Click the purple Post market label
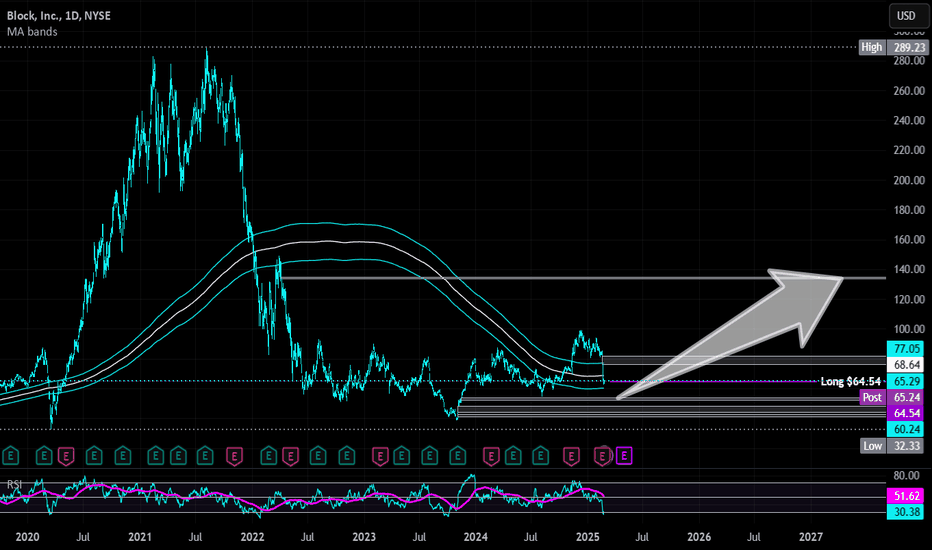This screenshot has height=550, width=932. pyautogui.click(x=872, y=397)
